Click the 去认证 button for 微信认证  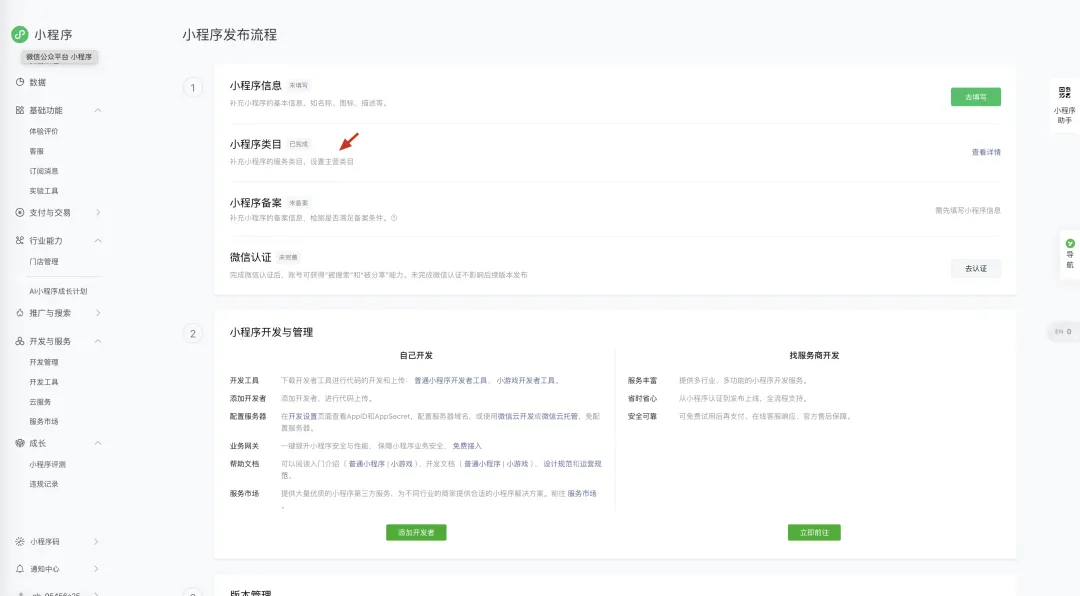click(975, 268)
